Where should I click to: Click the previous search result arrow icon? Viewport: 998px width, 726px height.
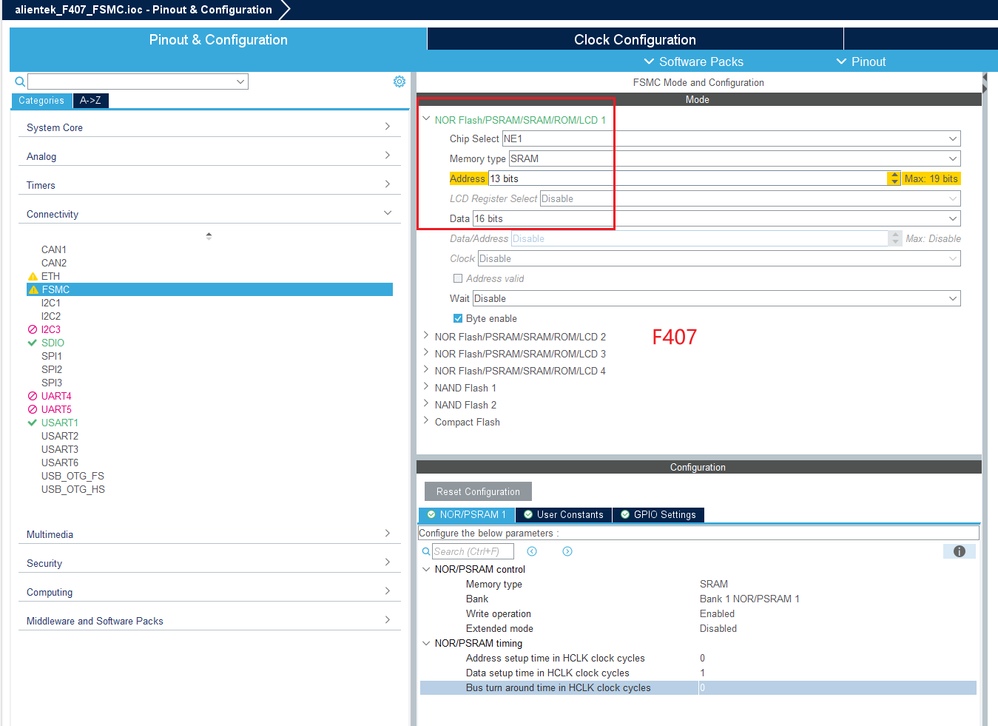click(532, 552)
